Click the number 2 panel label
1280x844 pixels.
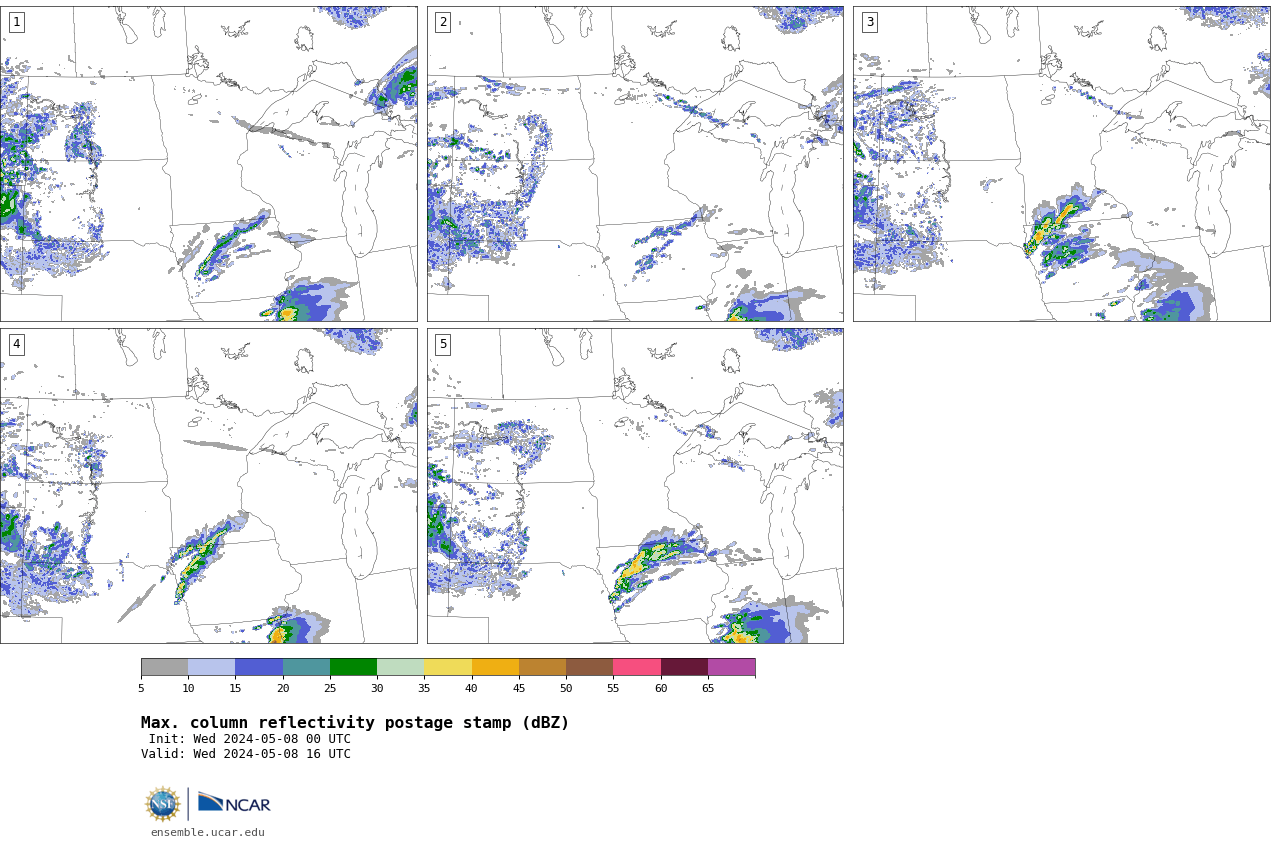(443, 22)
